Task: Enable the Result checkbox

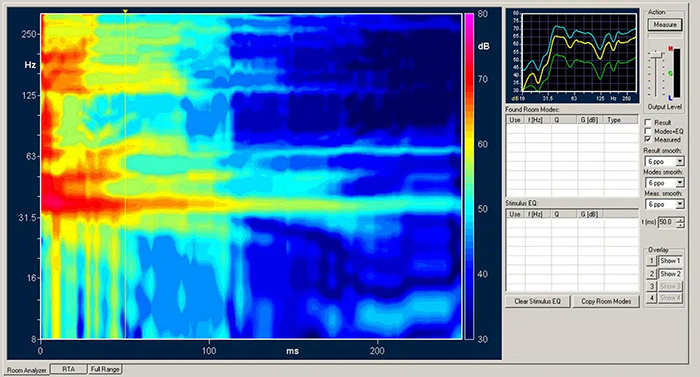Action: 648,122
